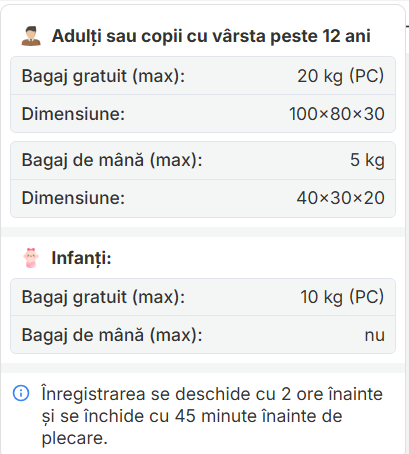
Task: Click the infant baby icon
Action: (x=31, y=258)
